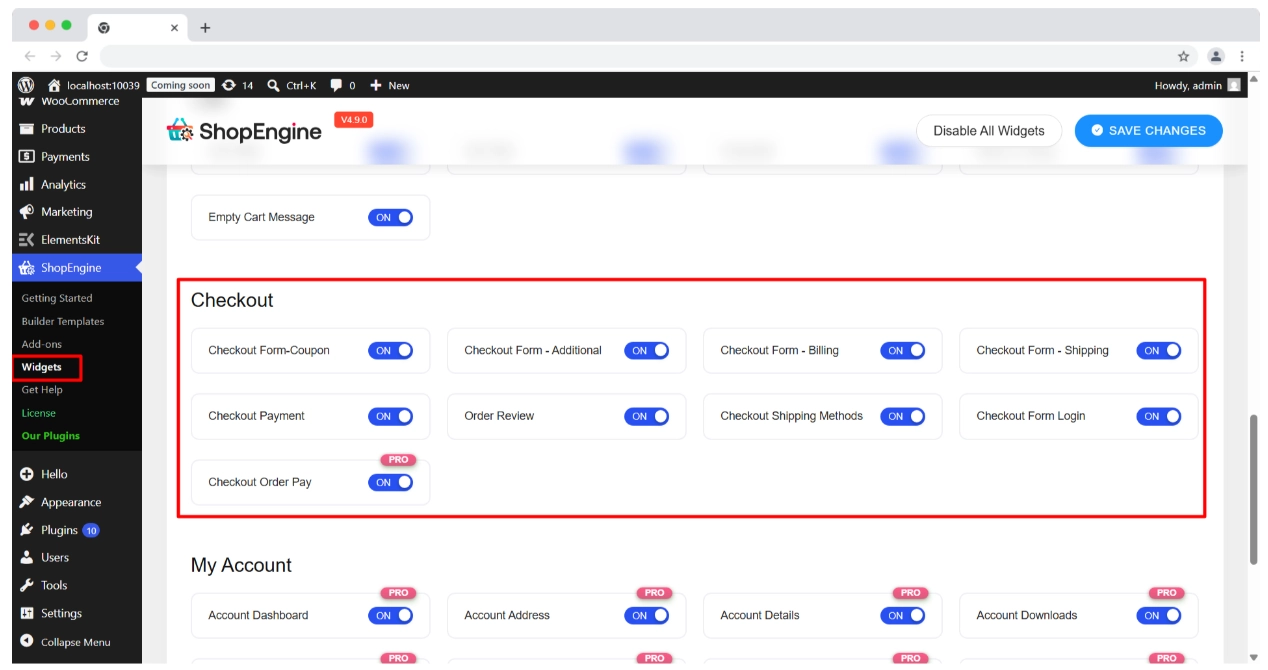Toggle the Account Address switch
Viewport: 1268px width, 670px height.
click(x=646, y=615)
